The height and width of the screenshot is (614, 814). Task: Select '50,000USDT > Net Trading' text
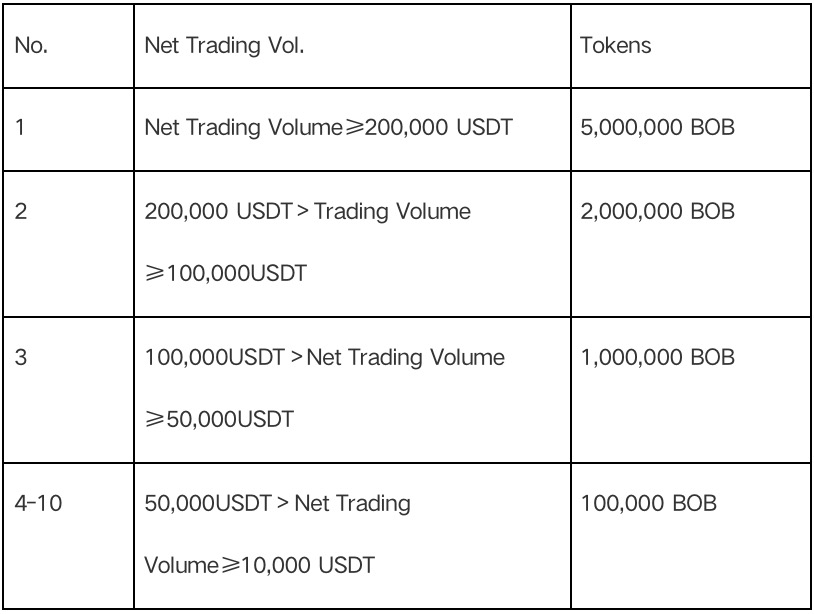277,503
